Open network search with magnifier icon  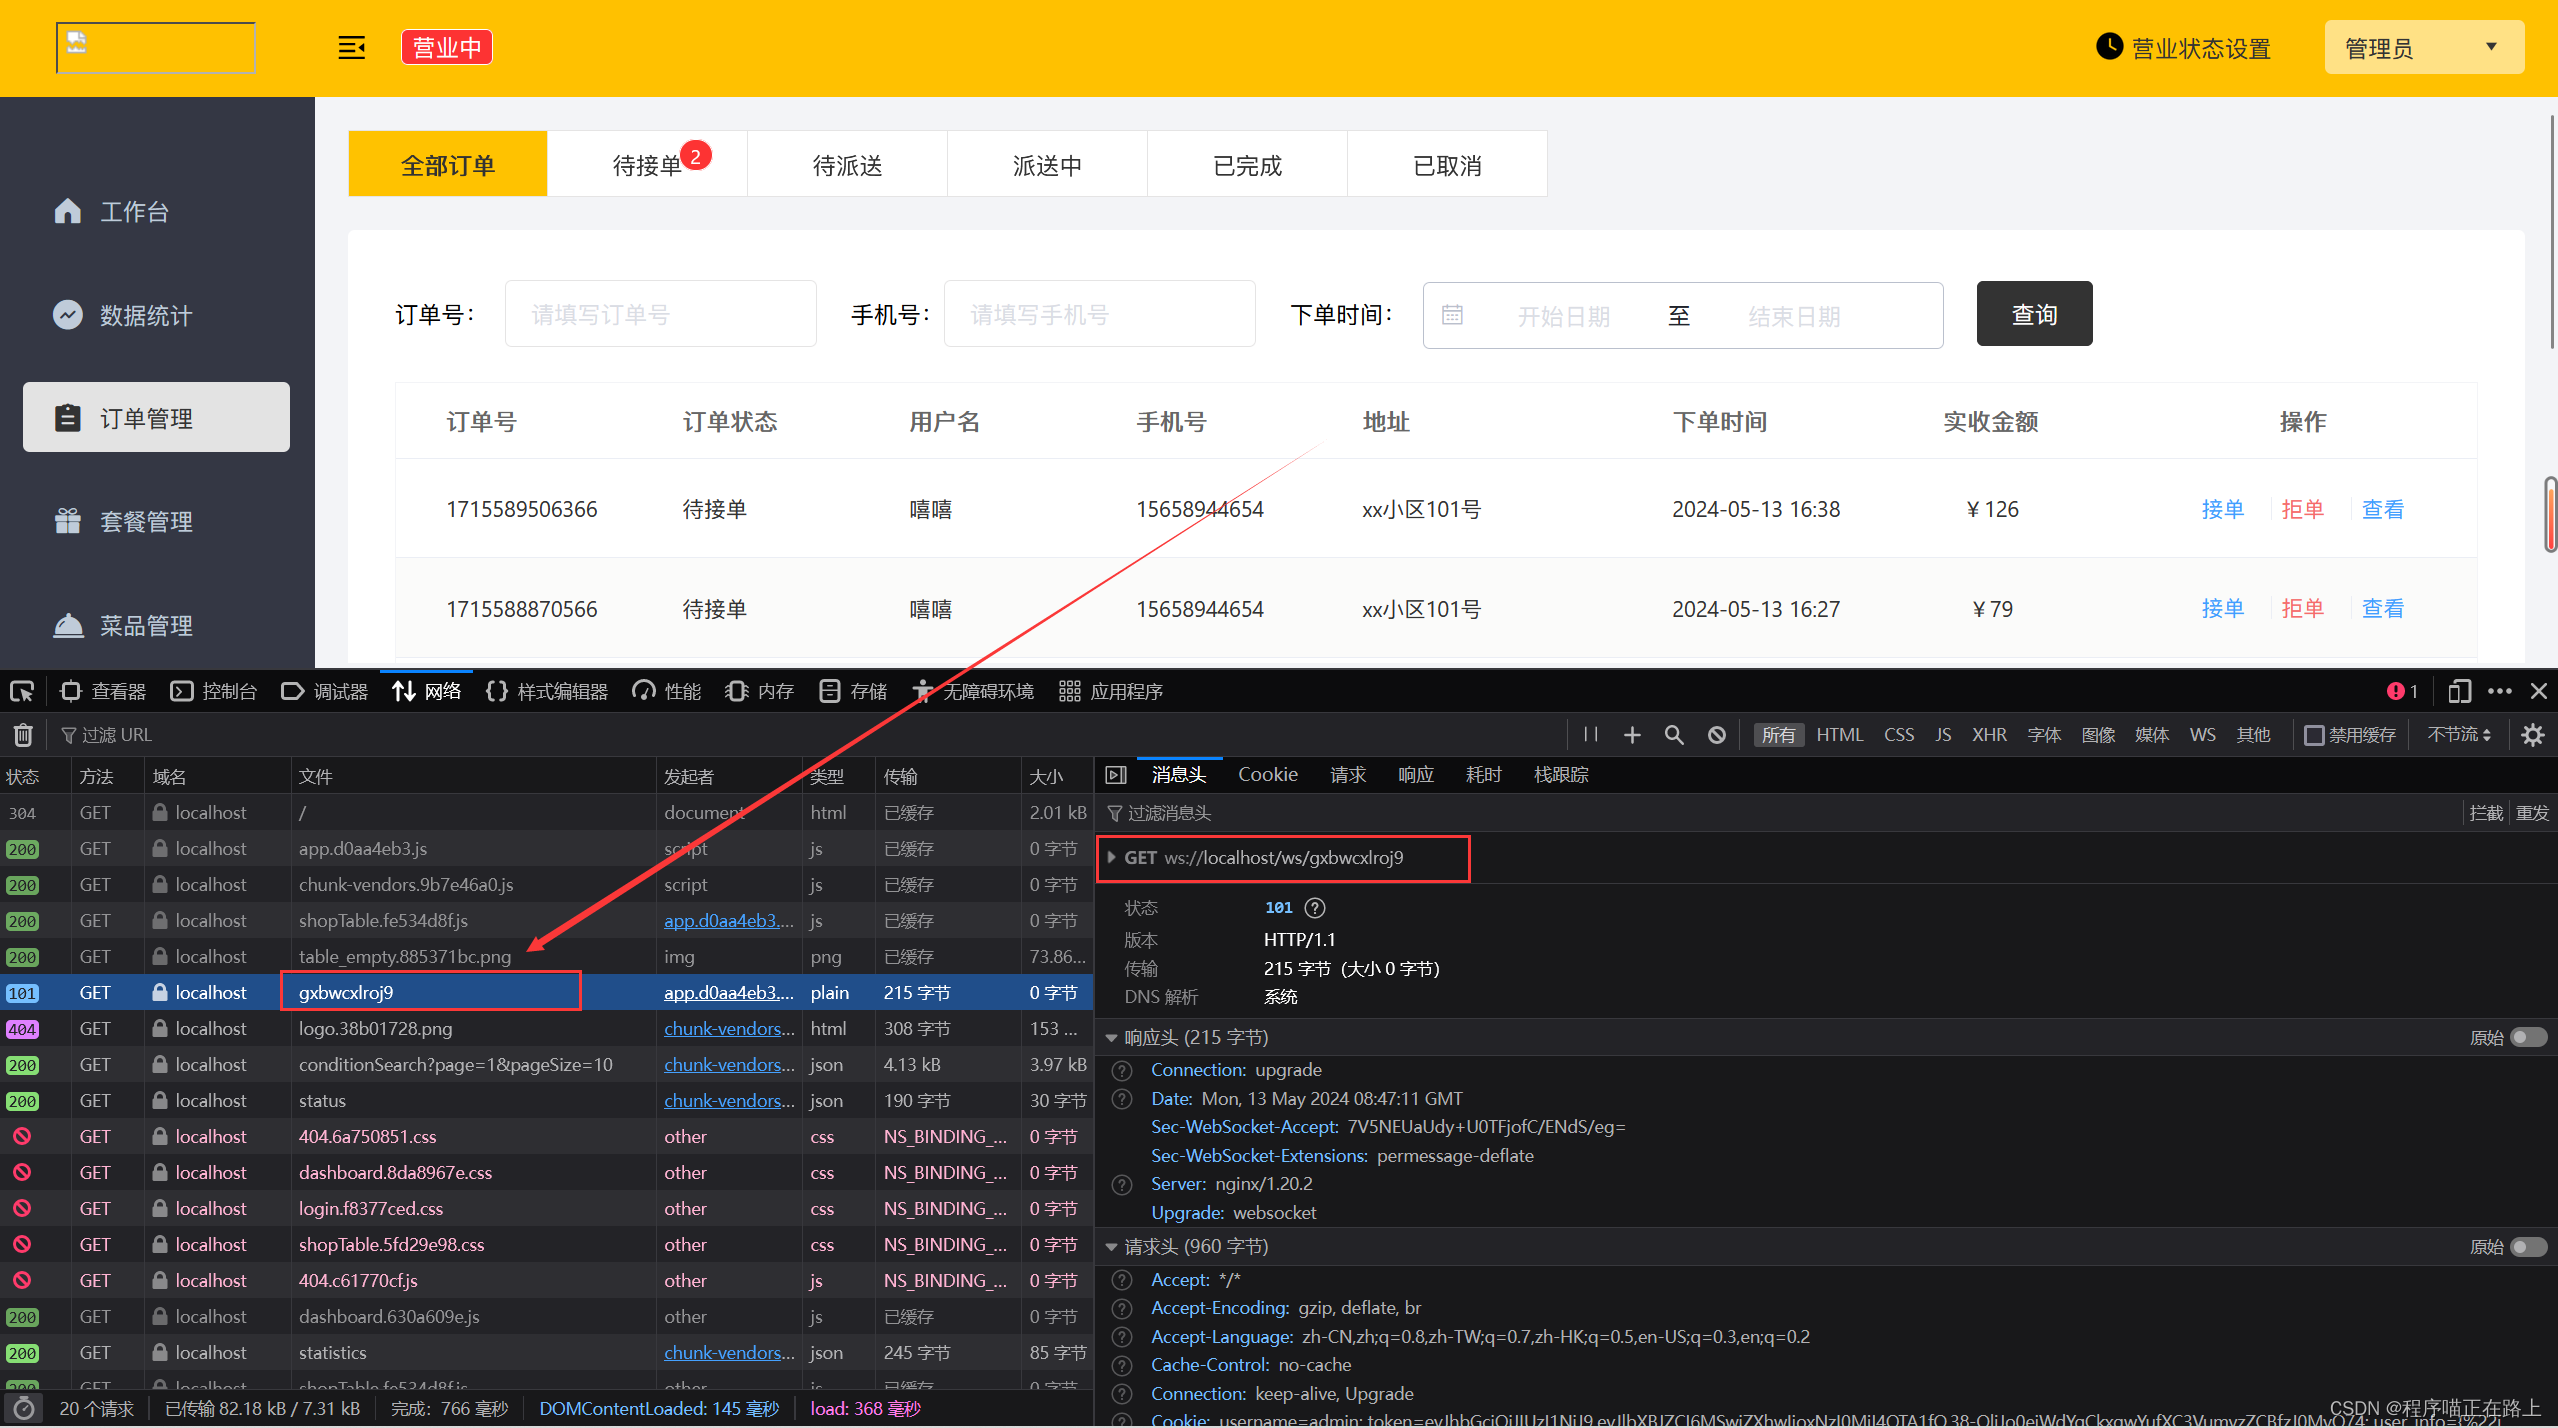[1673, 735]
